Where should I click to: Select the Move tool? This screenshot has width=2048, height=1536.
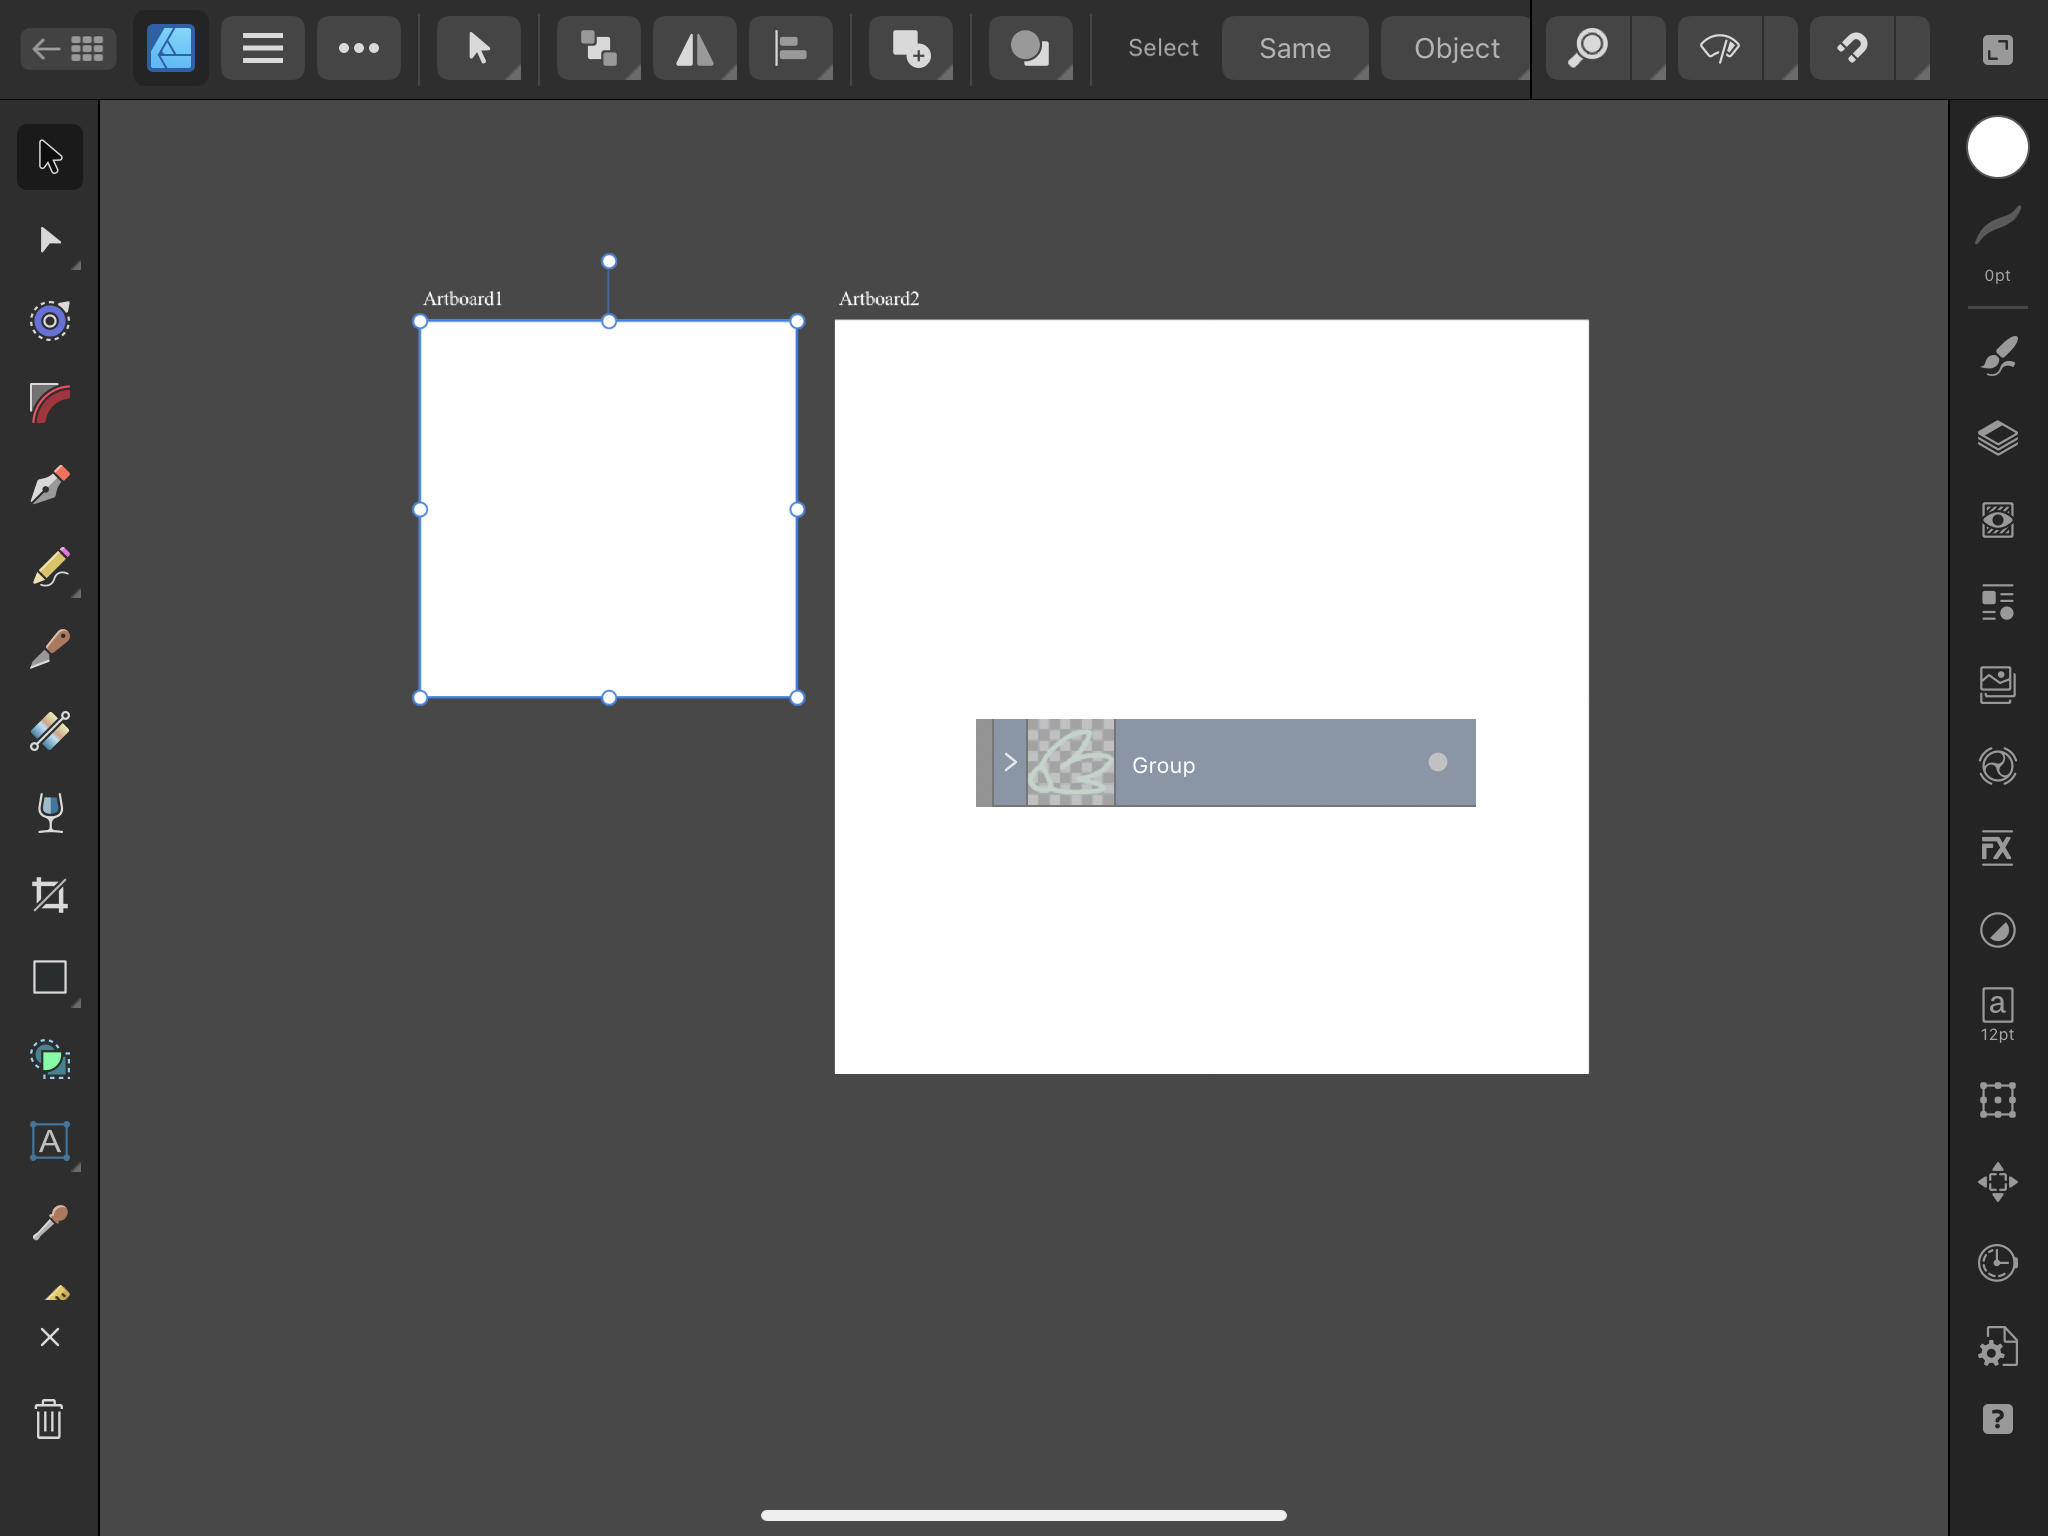(50, 157)
